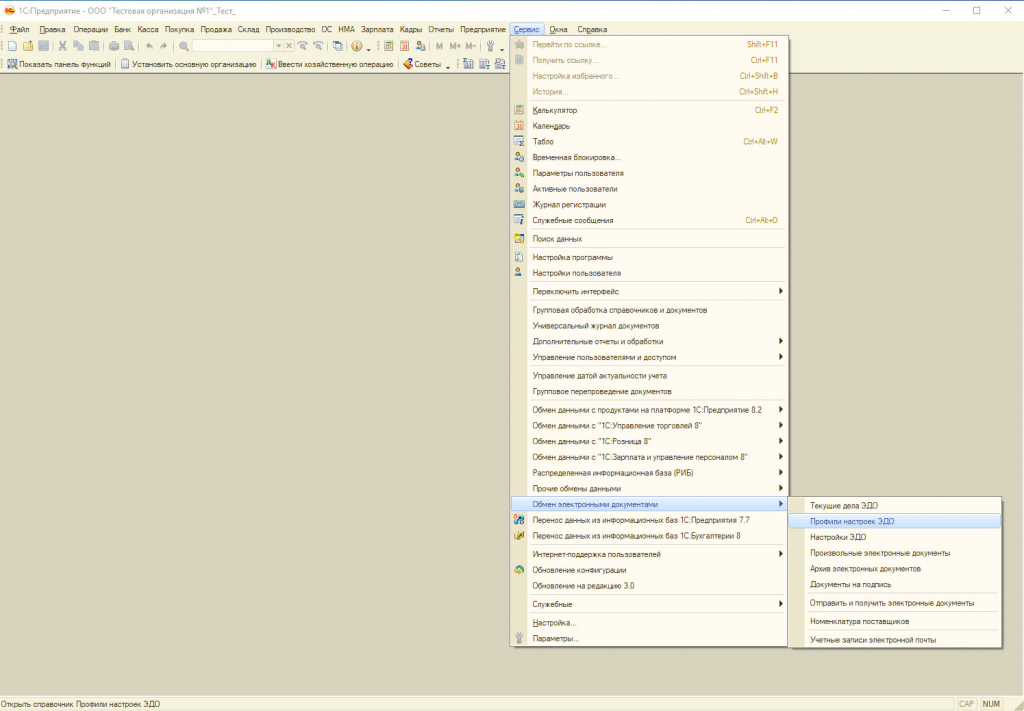Open the Банк menu
1024x711 pixels.
point(122,29)
